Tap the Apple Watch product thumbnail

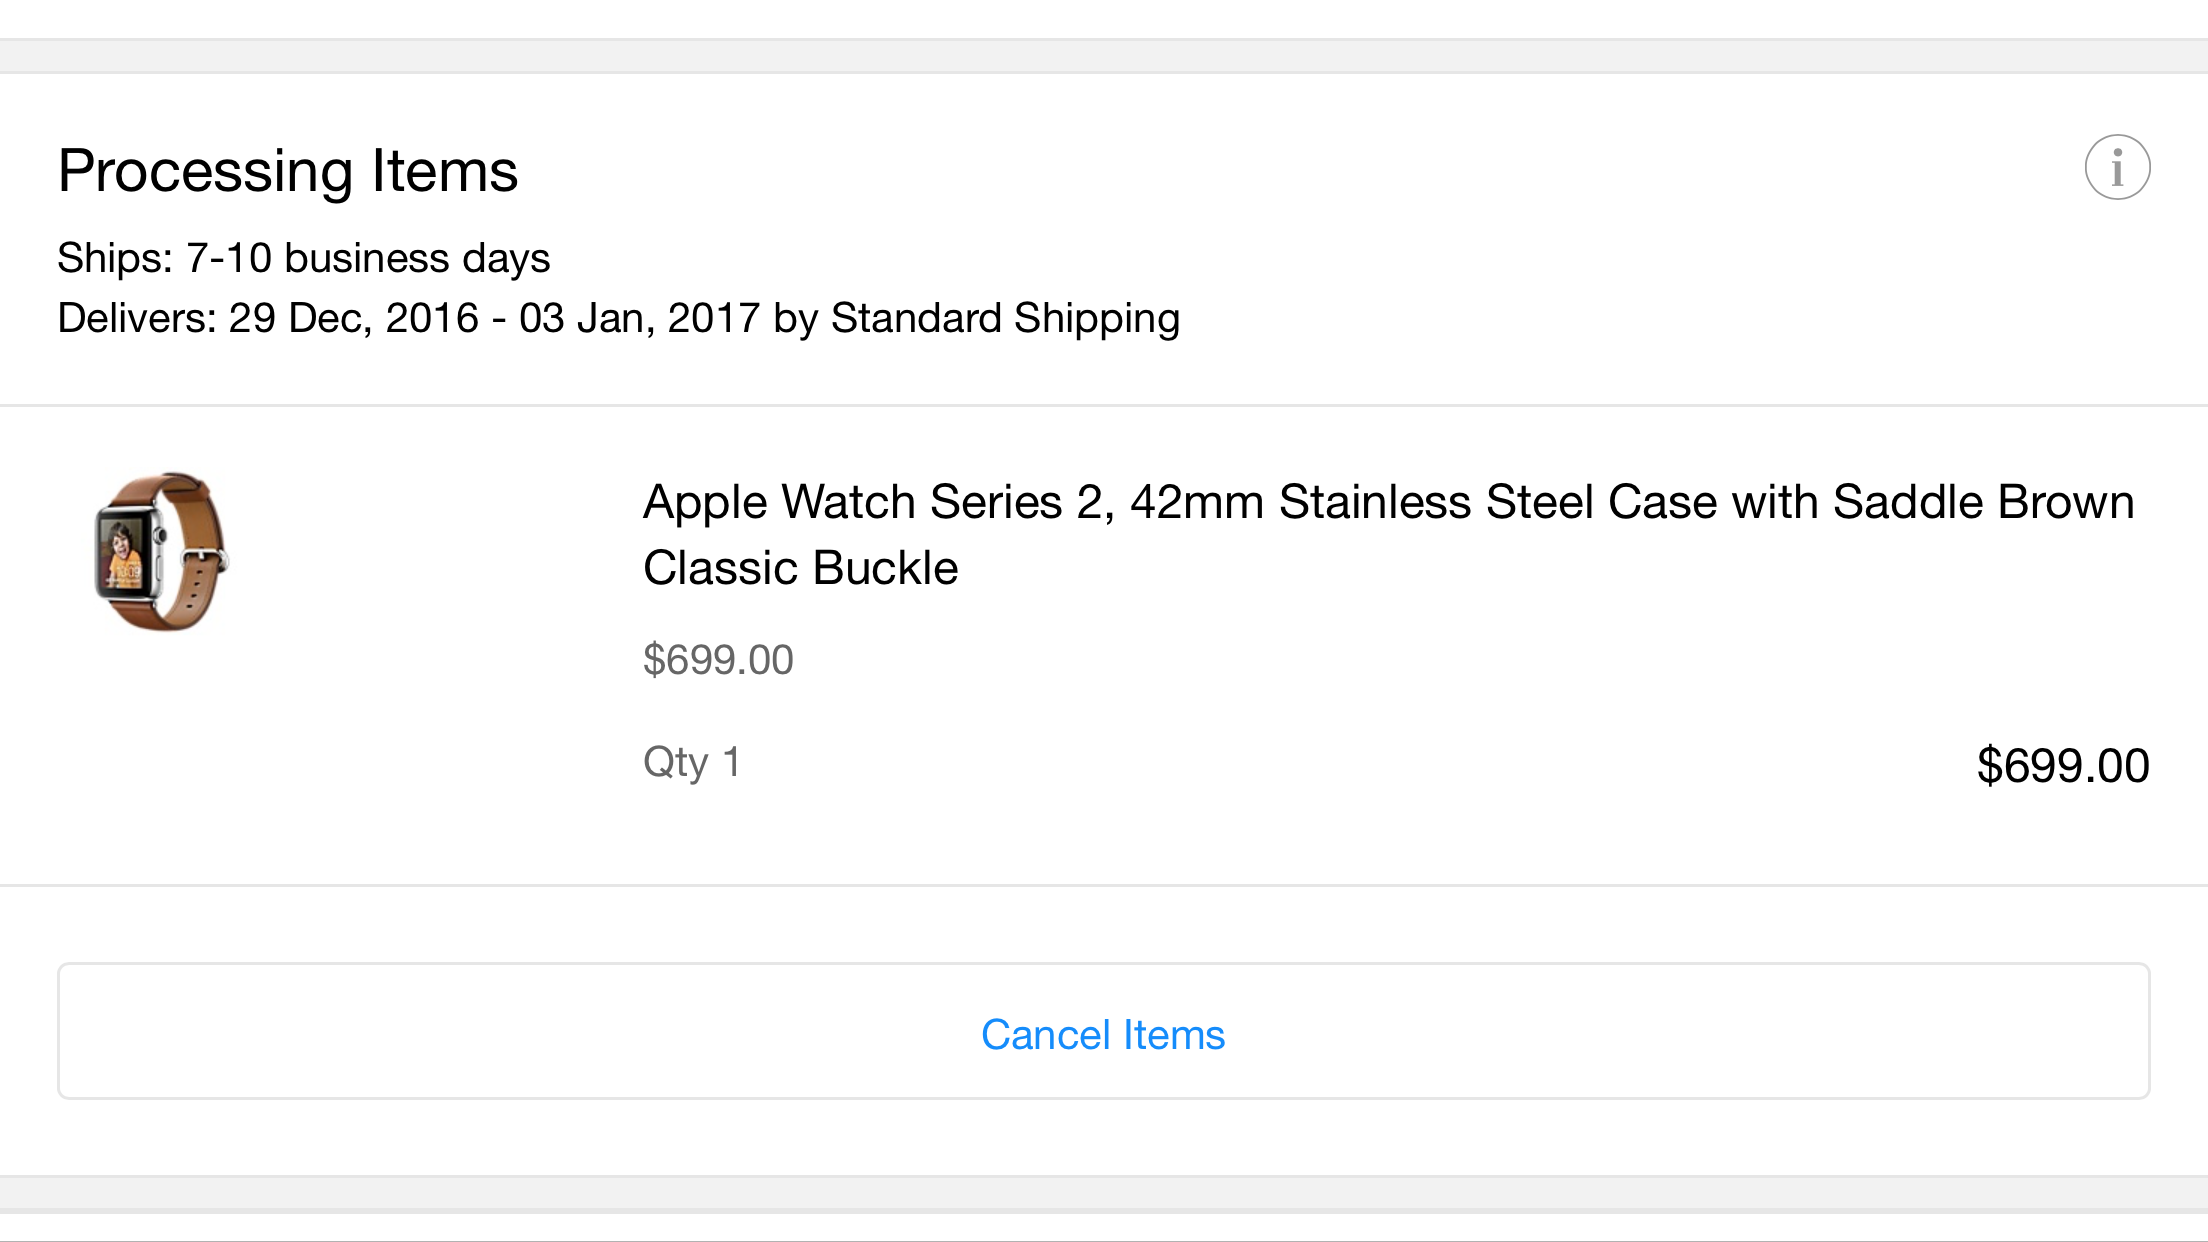(161, 551)
